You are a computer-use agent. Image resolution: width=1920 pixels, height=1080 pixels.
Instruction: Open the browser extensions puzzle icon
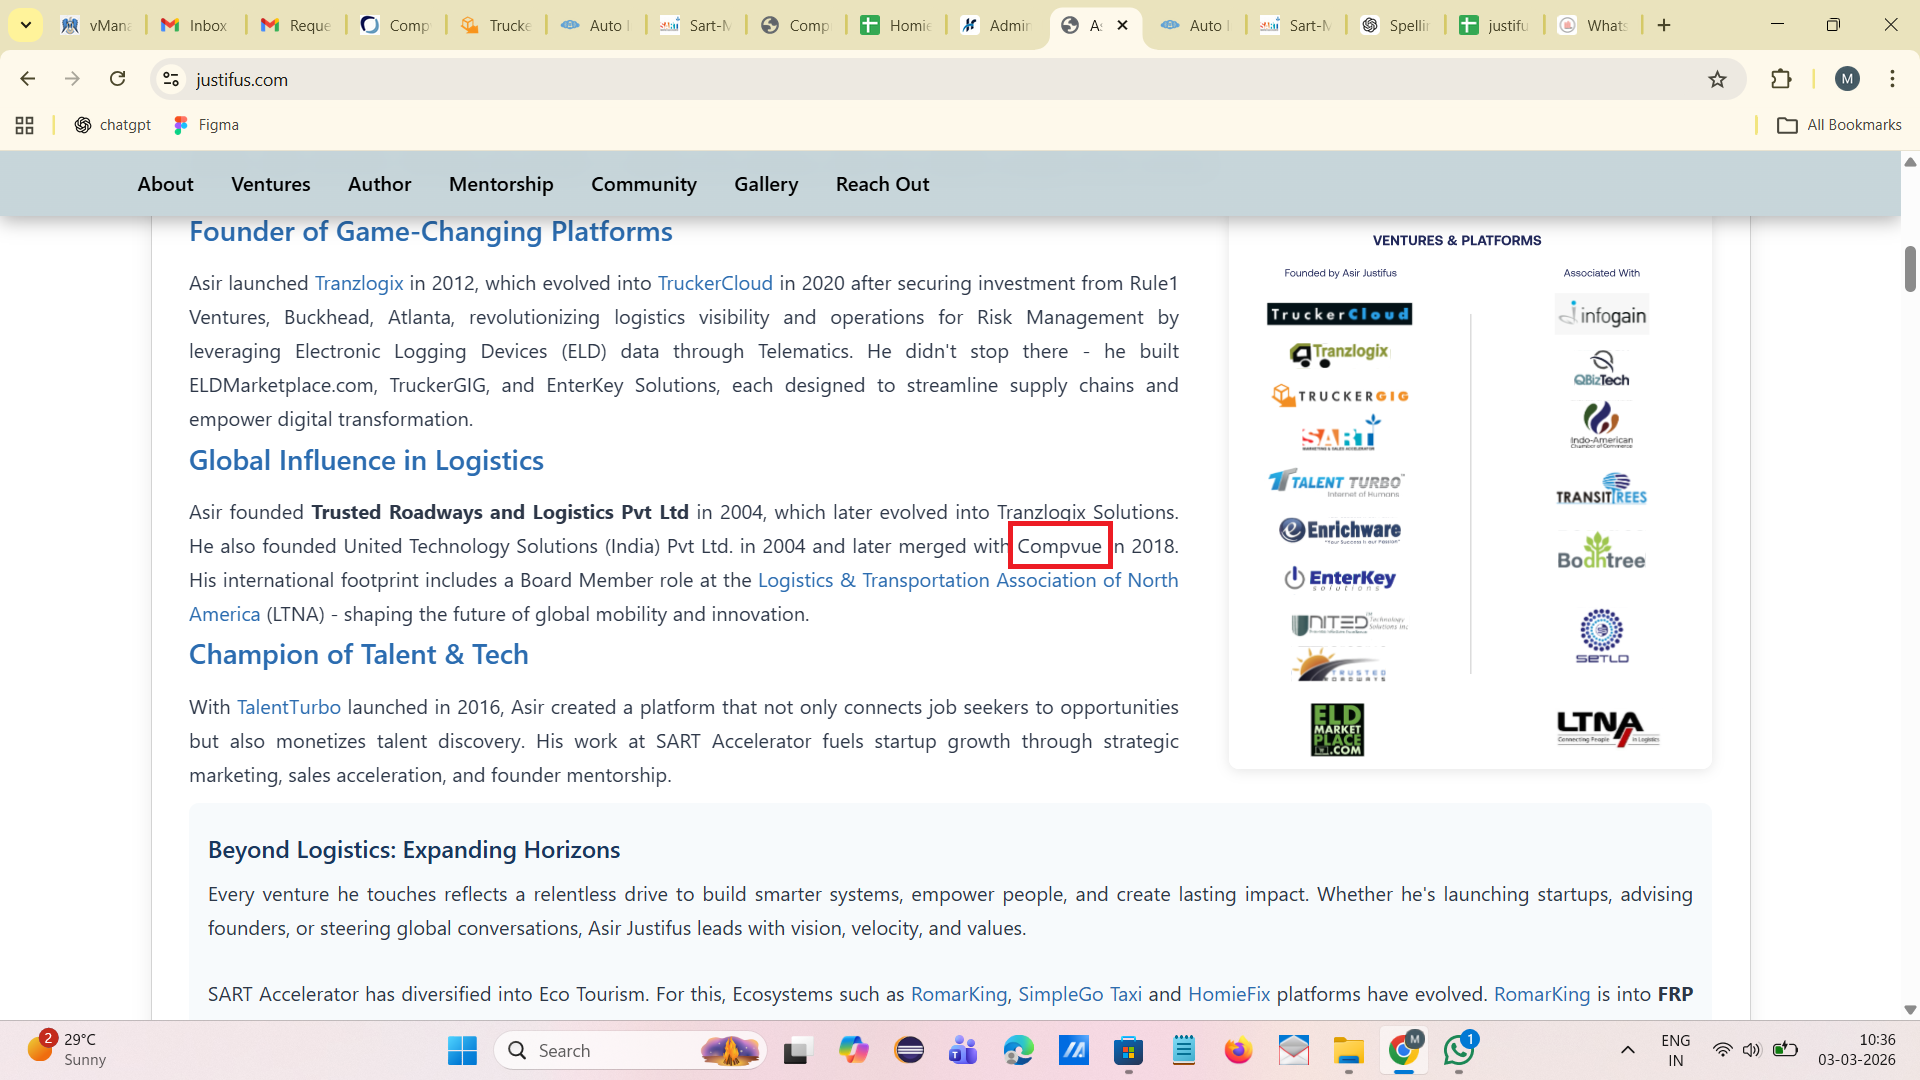tap(1781, 79)
